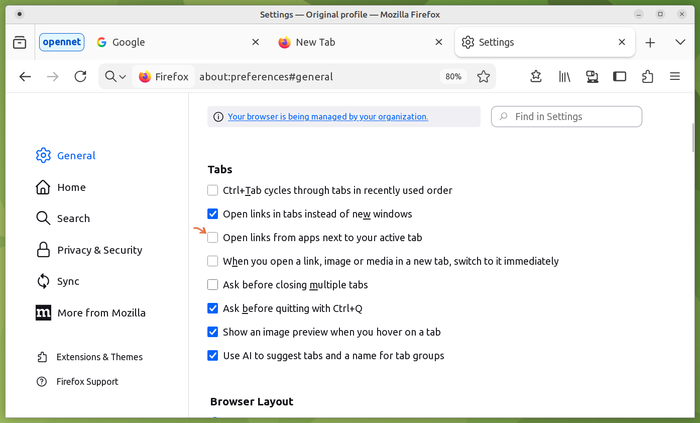Open Firefox Support link
The height and width of the screenshot is (423, 700).
pos(87,382)
